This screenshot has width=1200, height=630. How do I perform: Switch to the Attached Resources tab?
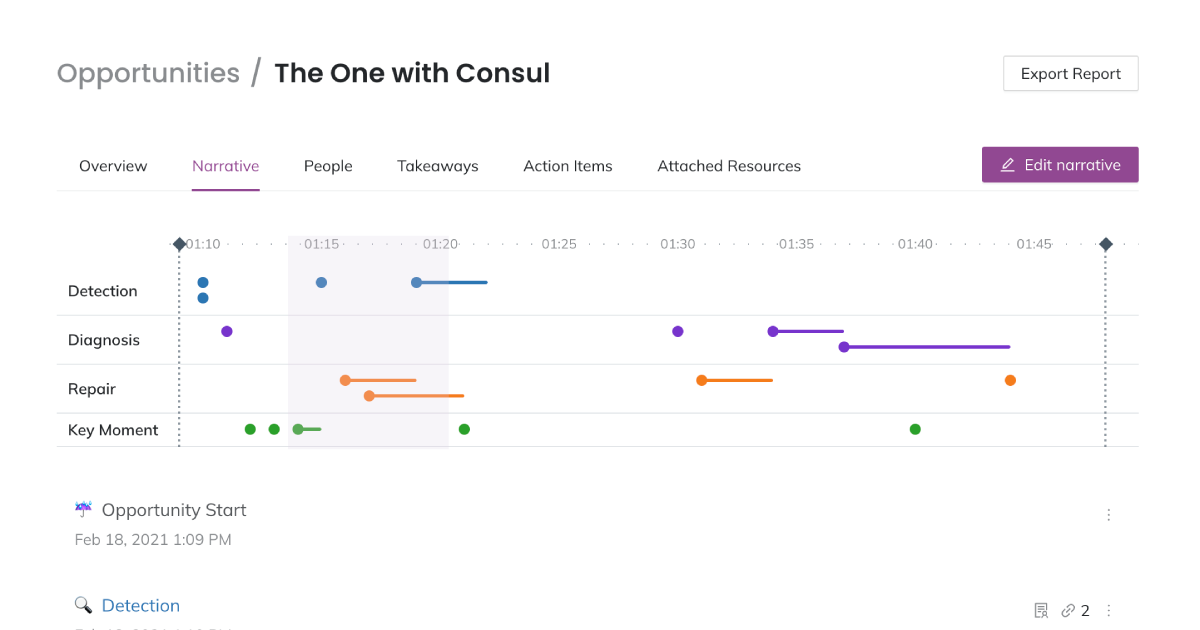pos(729,166)
